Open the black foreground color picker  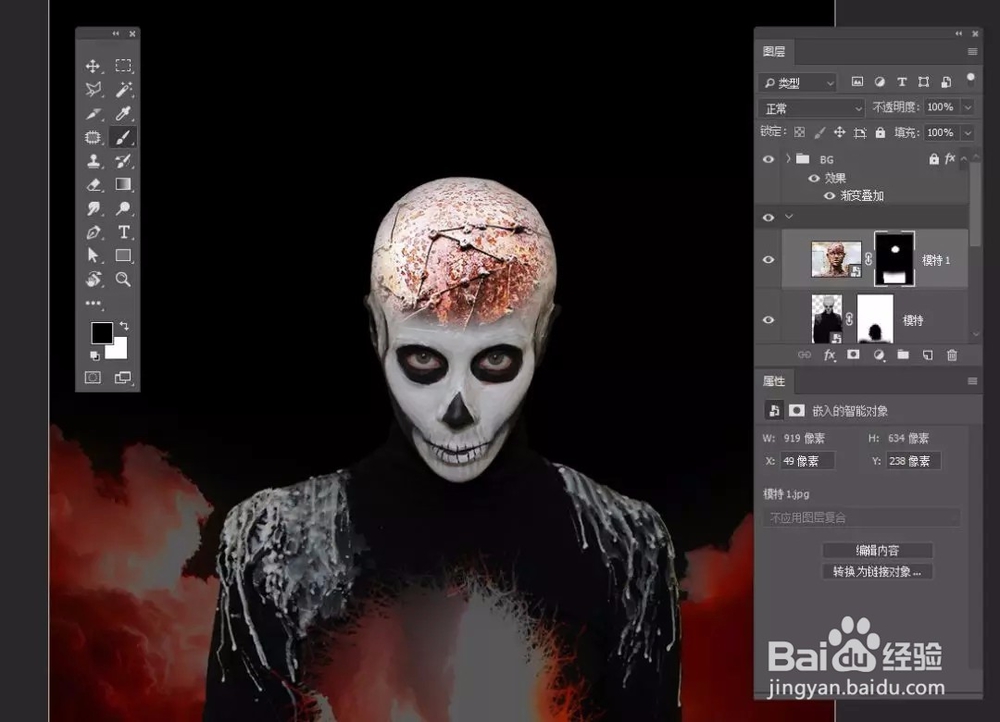pos(101,332)
